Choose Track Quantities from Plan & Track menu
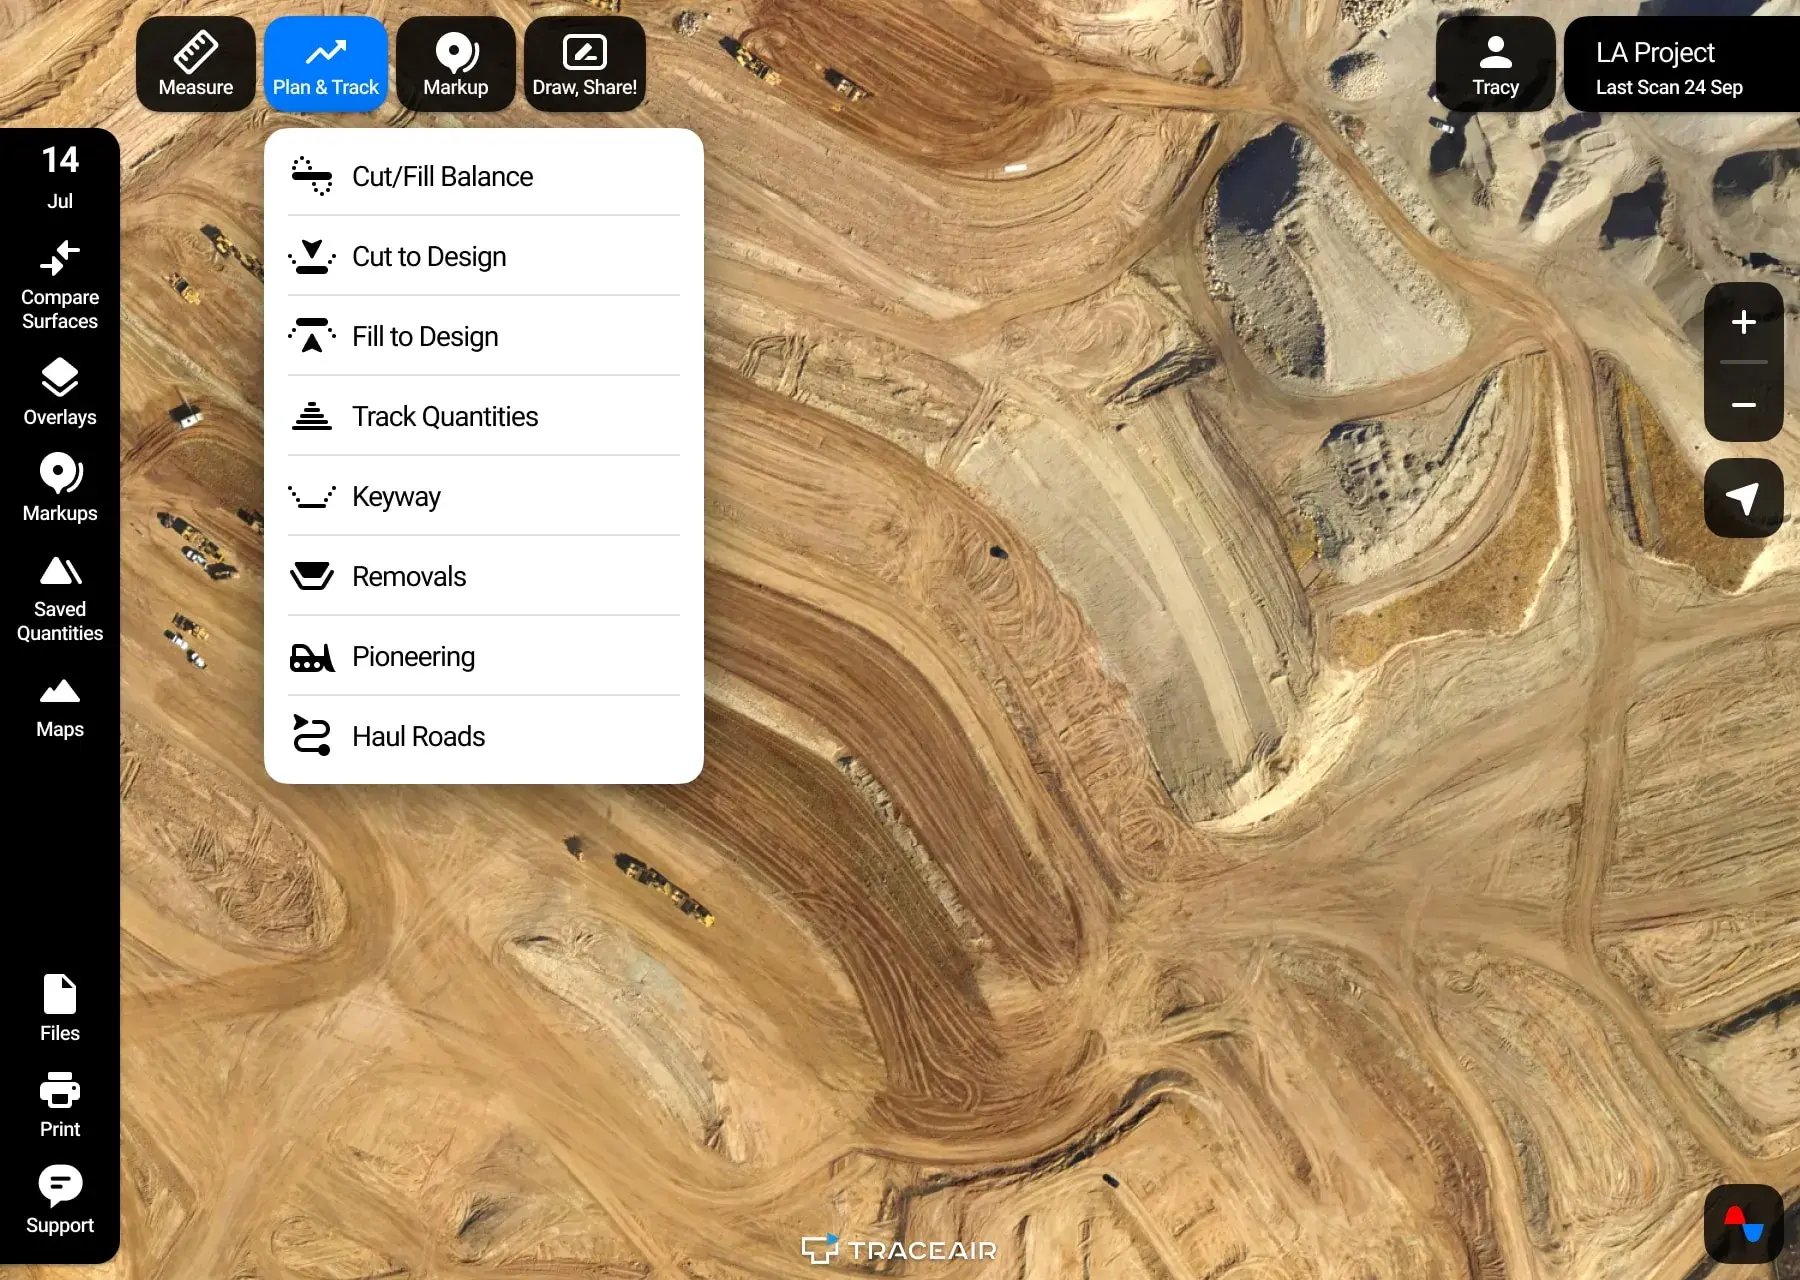Screen dimensions: 1800x1280 (x=444, y=416)
